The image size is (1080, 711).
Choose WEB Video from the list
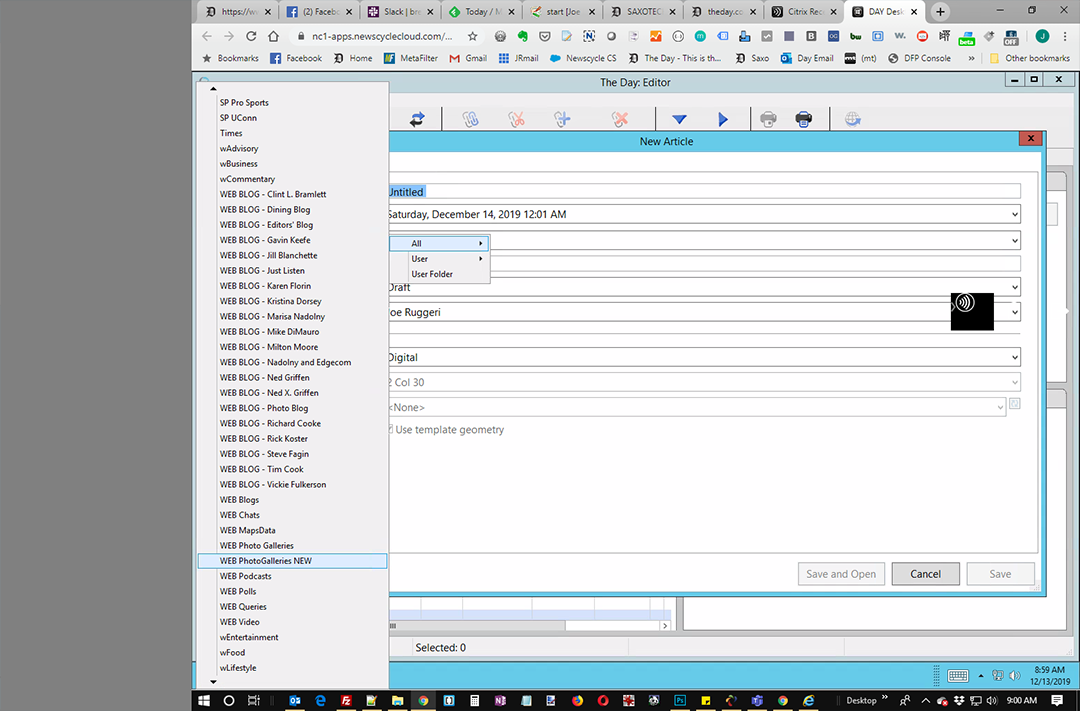293,621
